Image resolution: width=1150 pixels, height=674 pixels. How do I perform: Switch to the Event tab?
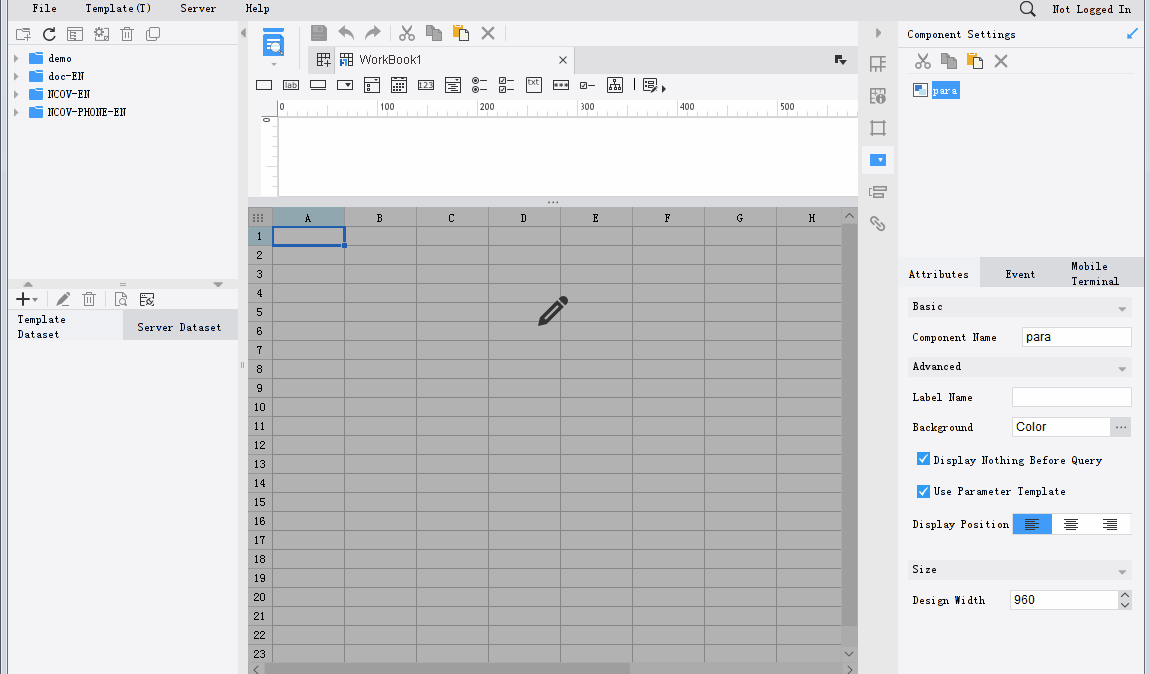click(1020, 272)
